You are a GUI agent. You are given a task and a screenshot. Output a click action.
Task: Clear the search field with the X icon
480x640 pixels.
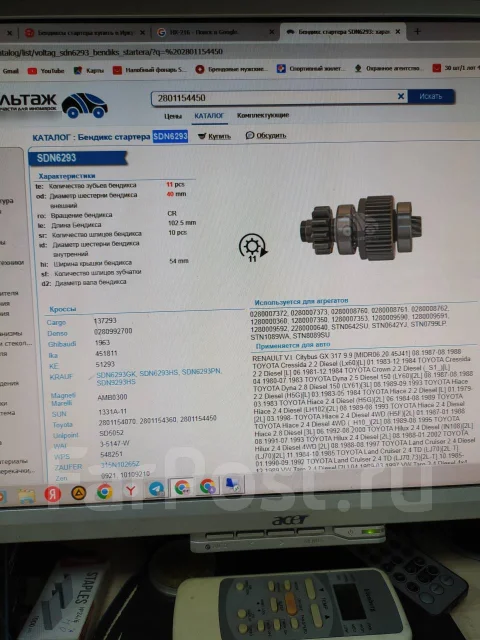[x=401, y=96]
